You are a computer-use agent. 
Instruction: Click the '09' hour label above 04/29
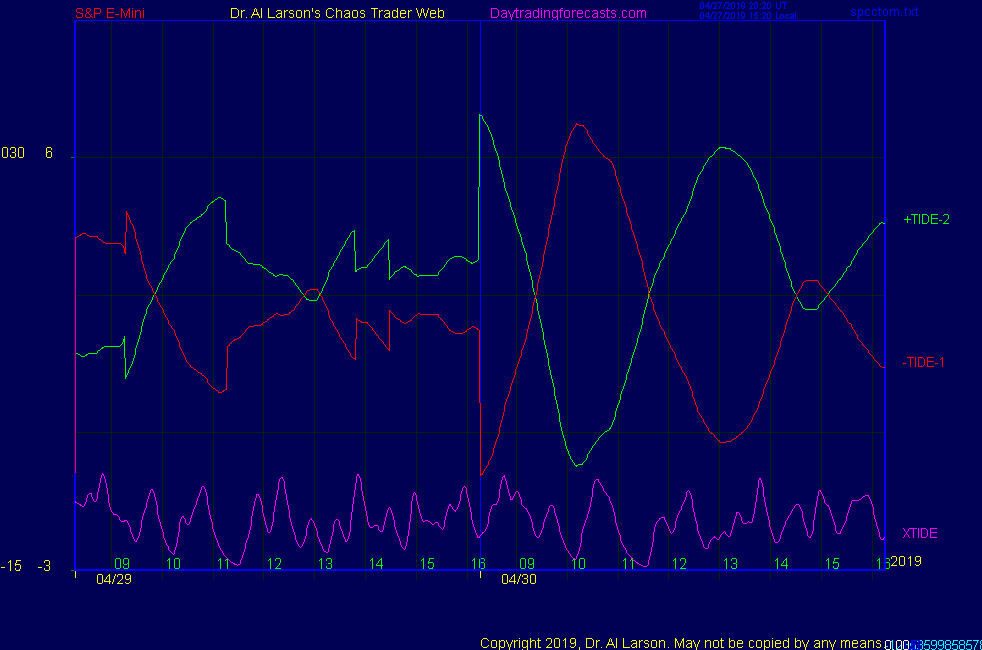(x=122, y=564)
